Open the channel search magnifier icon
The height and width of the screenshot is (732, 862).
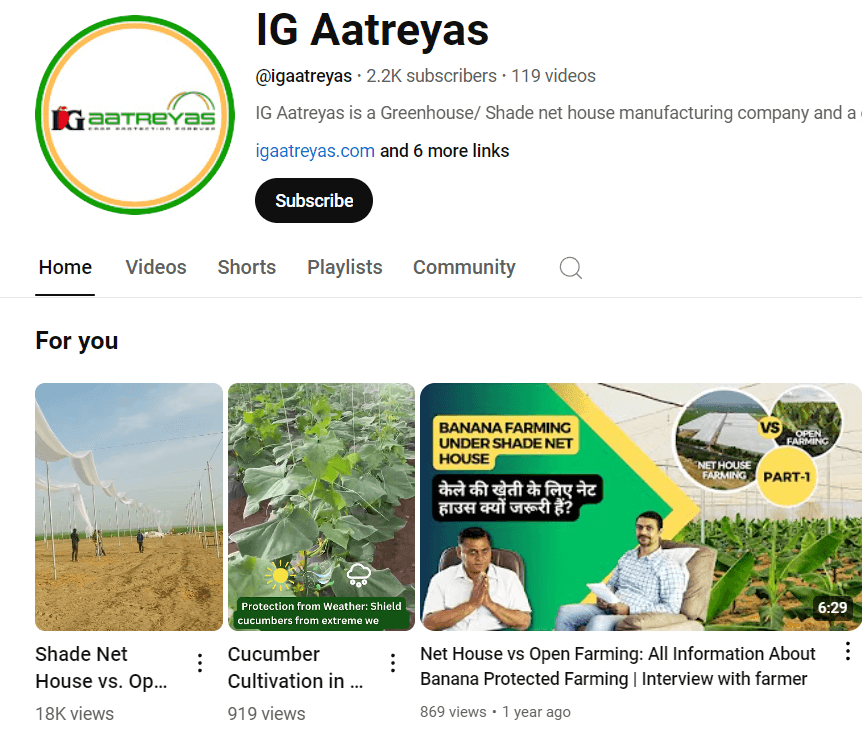click(571, 268)
